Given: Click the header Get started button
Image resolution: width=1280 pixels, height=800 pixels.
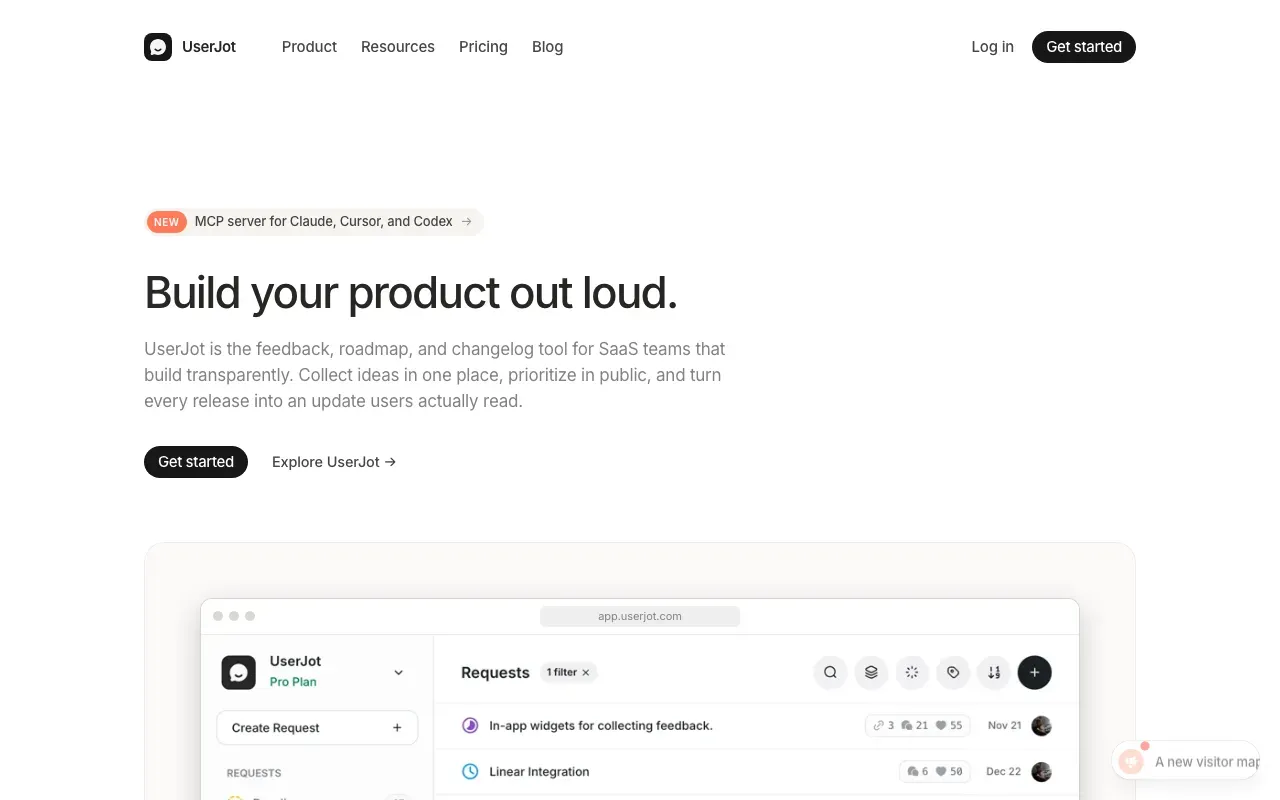Looking at the screenshot, I should tap(1084, 47).
